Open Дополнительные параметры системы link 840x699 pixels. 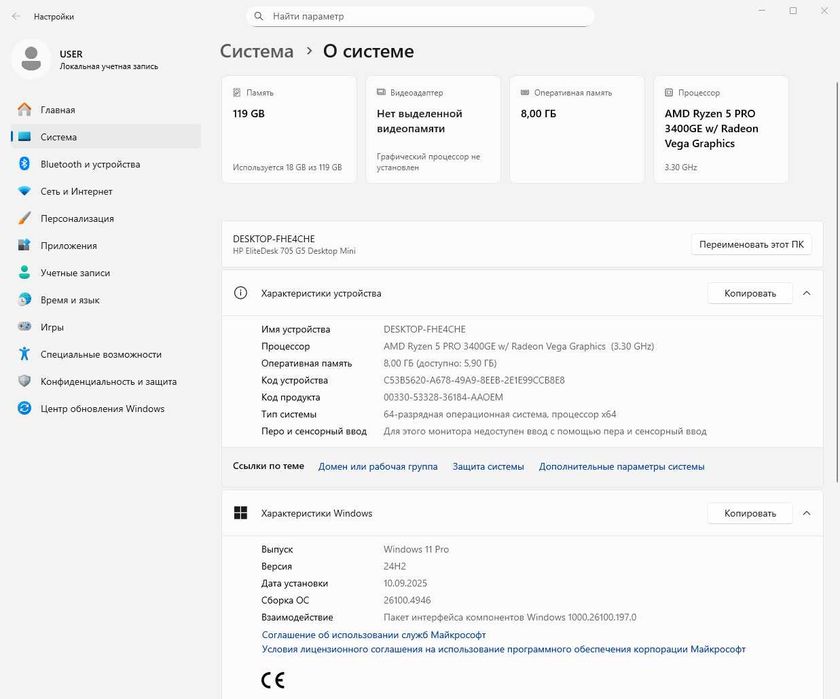pyautogui.click(x=621, y=466)
